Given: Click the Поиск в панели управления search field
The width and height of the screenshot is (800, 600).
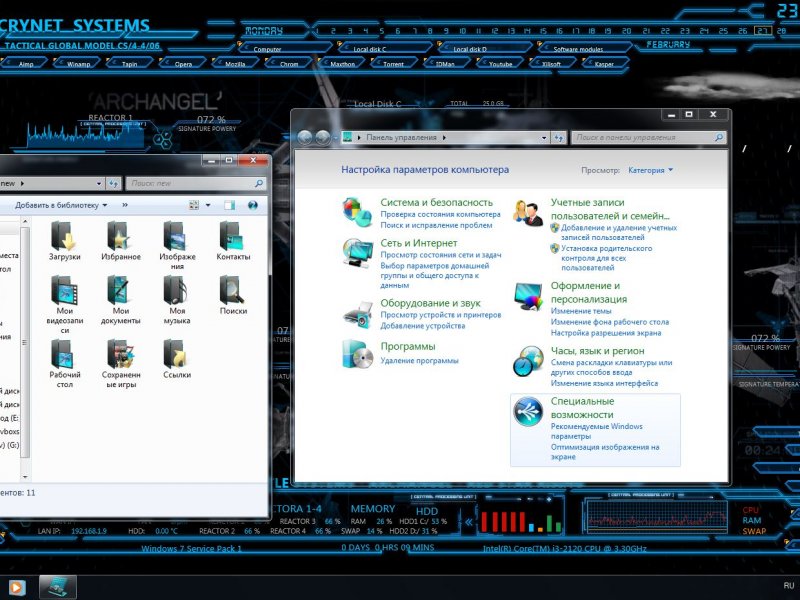Looking at the screenshot, I should [648, 137].
